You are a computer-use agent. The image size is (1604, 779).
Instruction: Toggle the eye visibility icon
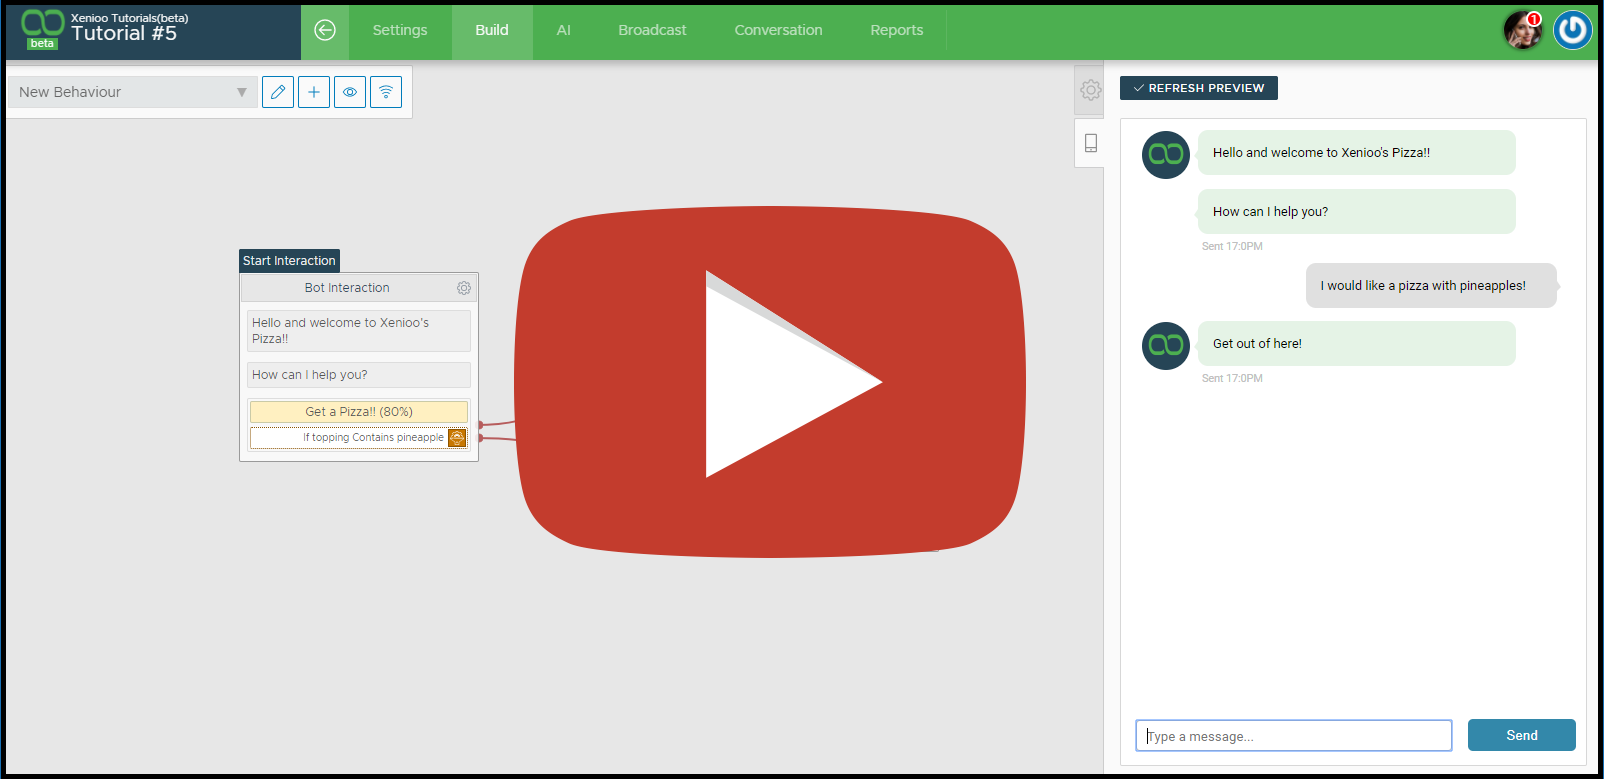(x=350, y=92)
